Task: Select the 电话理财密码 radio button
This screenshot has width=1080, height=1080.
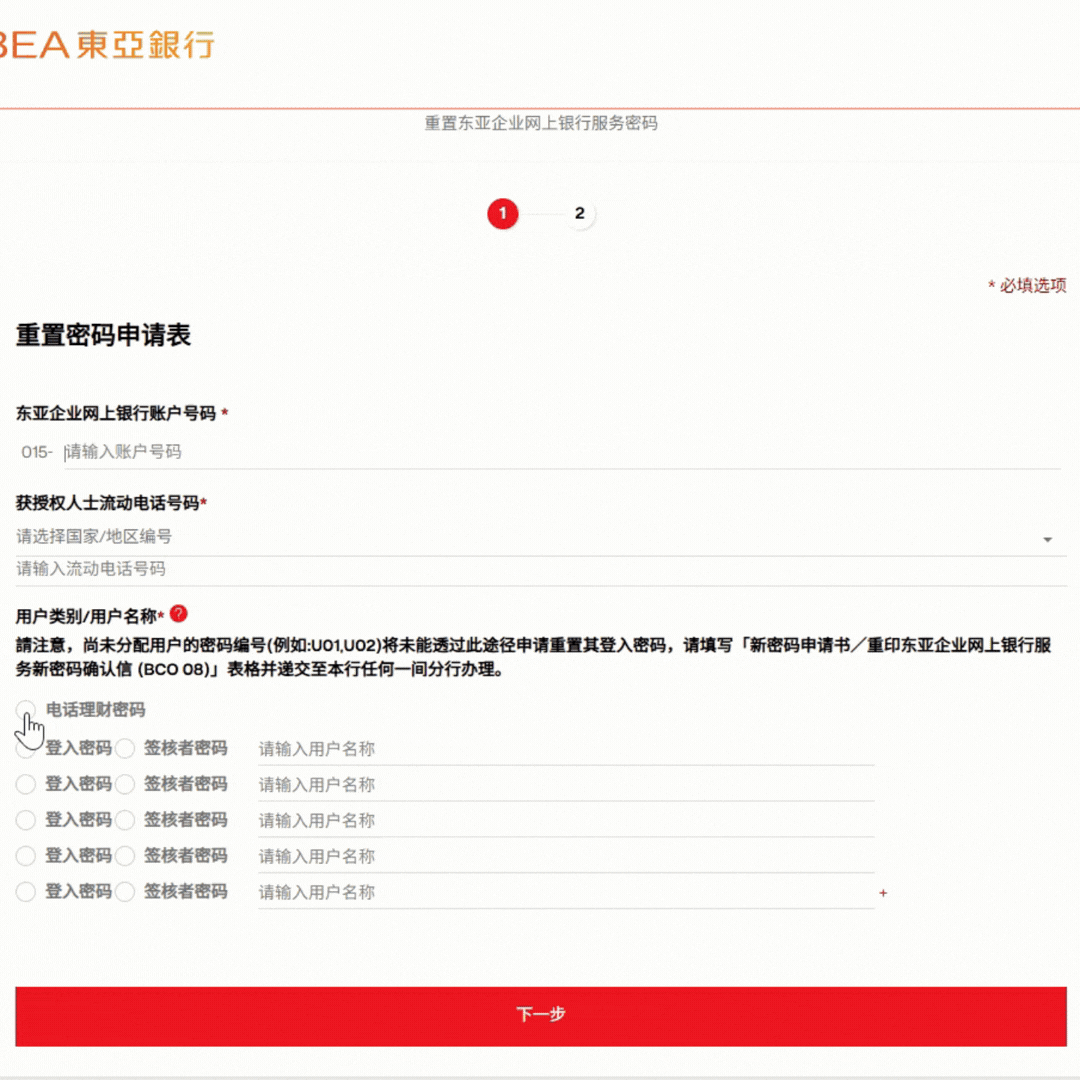Action: coord(25,709)
